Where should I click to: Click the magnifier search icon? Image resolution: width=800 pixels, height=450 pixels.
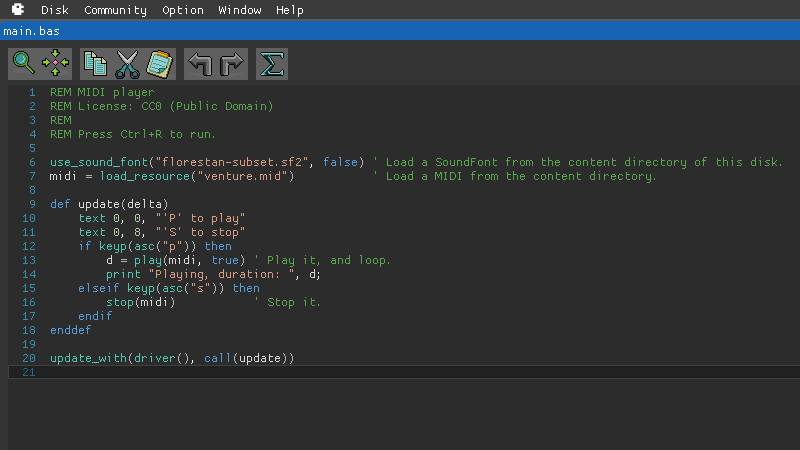pyautogui.click(x=23, y=65)
